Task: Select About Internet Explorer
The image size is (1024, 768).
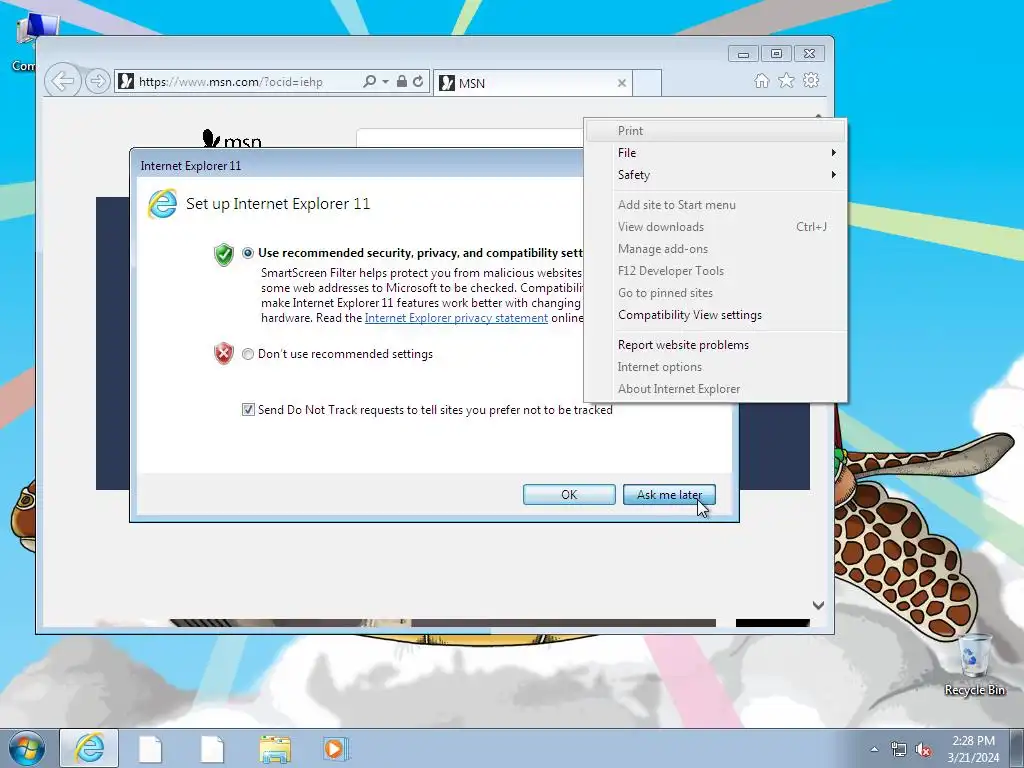Action: click(716, 389)
